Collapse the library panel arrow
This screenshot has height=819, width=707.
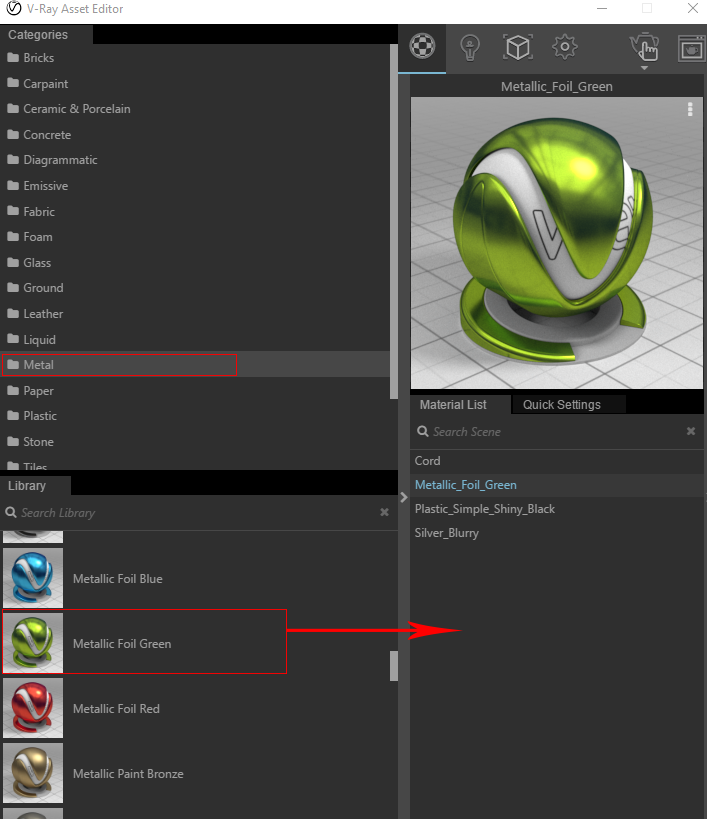pyautogui.click(x=404, y=497)
